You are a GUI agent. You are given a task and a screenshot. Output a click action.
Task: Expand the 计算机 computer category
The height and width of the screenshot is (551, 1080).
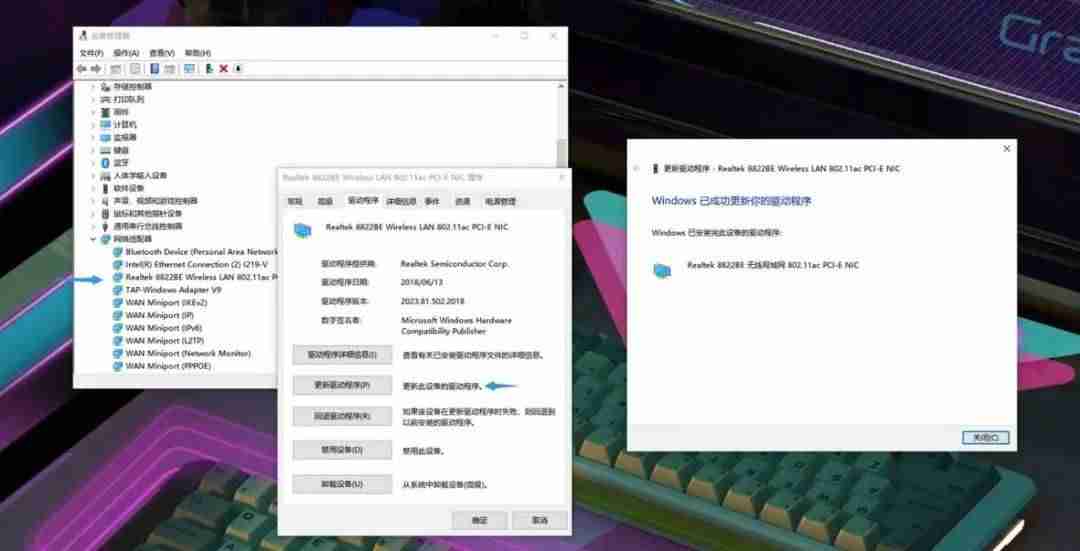pyautogui.click(x=93, y=125)
